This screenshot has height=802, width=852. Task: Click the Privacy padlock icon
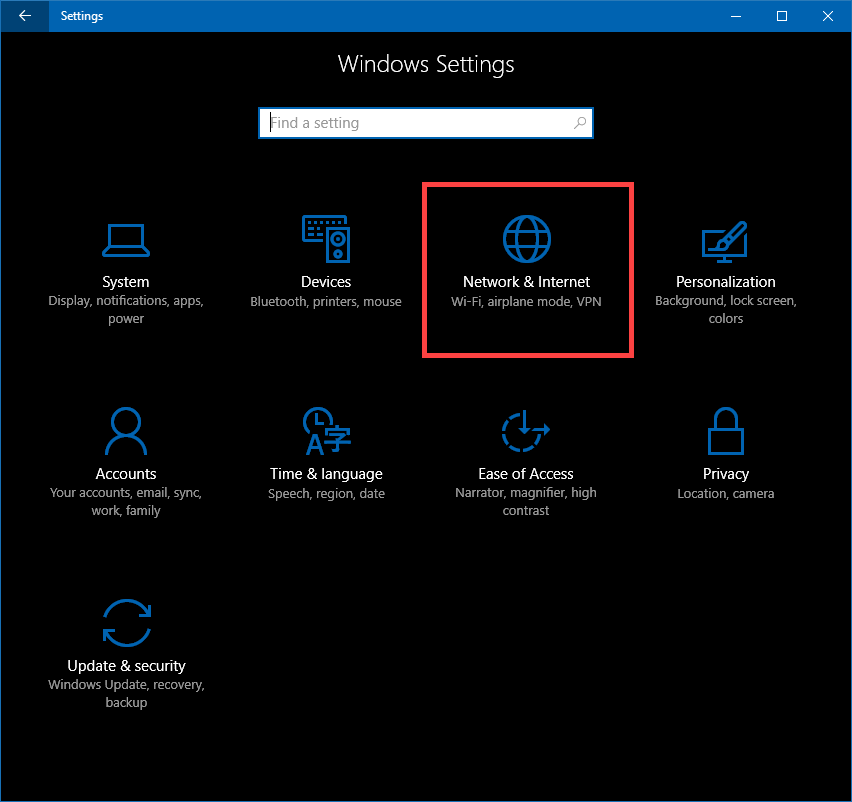pos(726,432)
